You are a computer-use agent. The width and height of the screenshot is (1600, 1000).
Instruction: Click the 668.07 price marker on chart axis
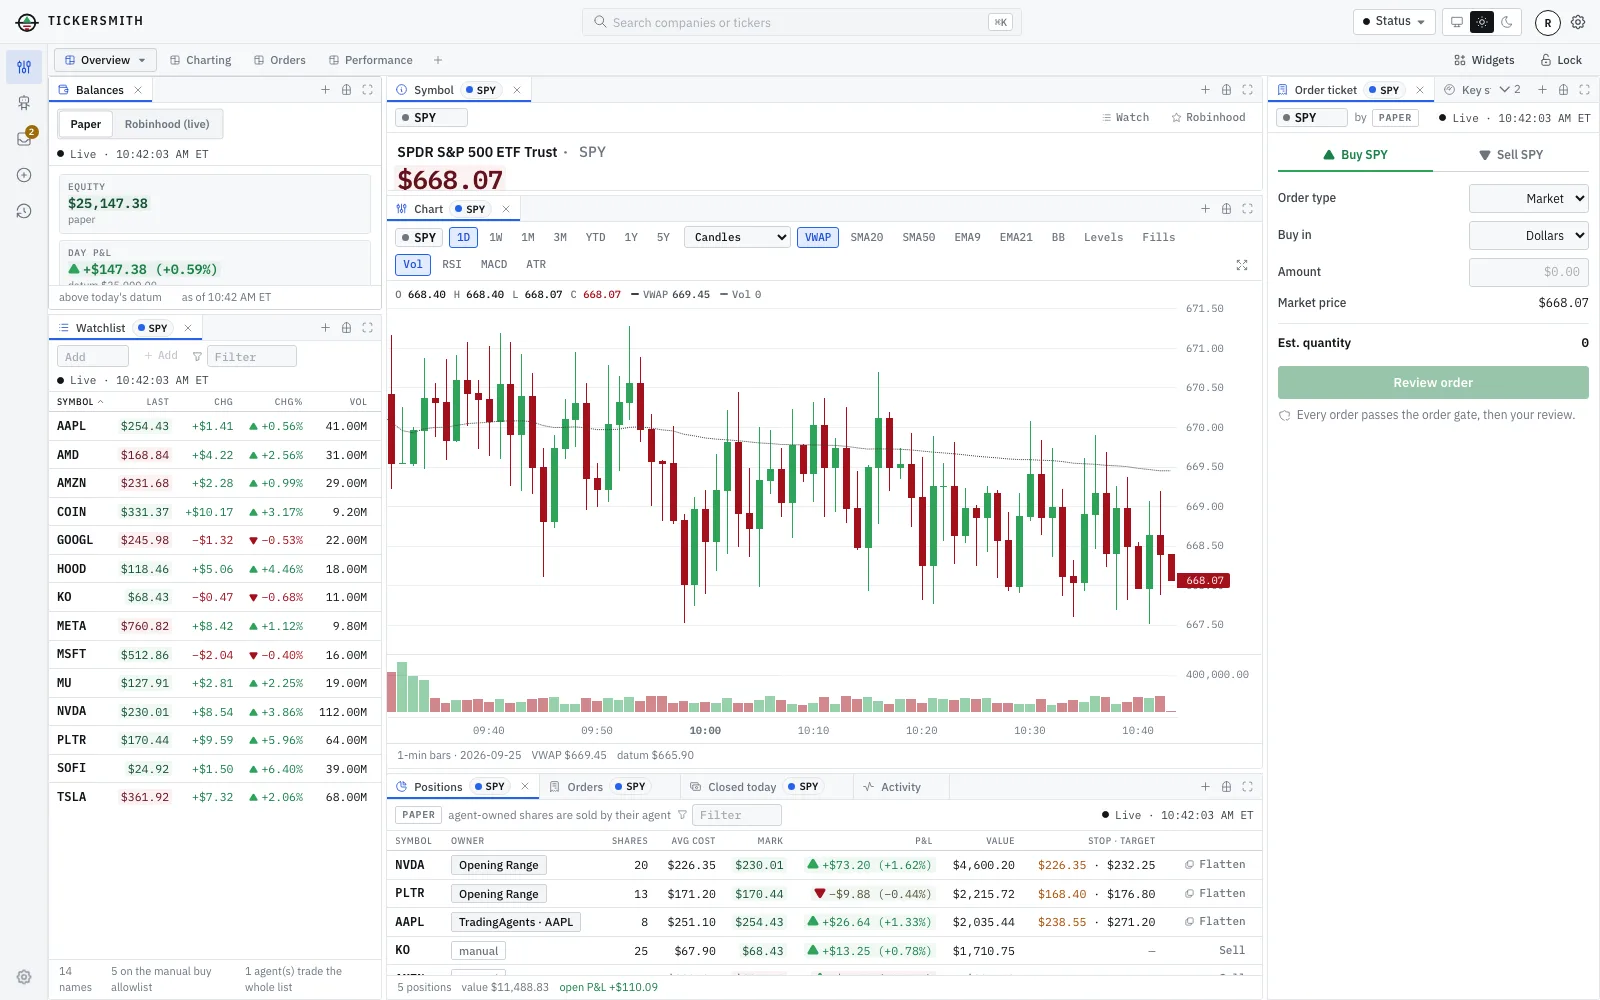pos(1204,581)
